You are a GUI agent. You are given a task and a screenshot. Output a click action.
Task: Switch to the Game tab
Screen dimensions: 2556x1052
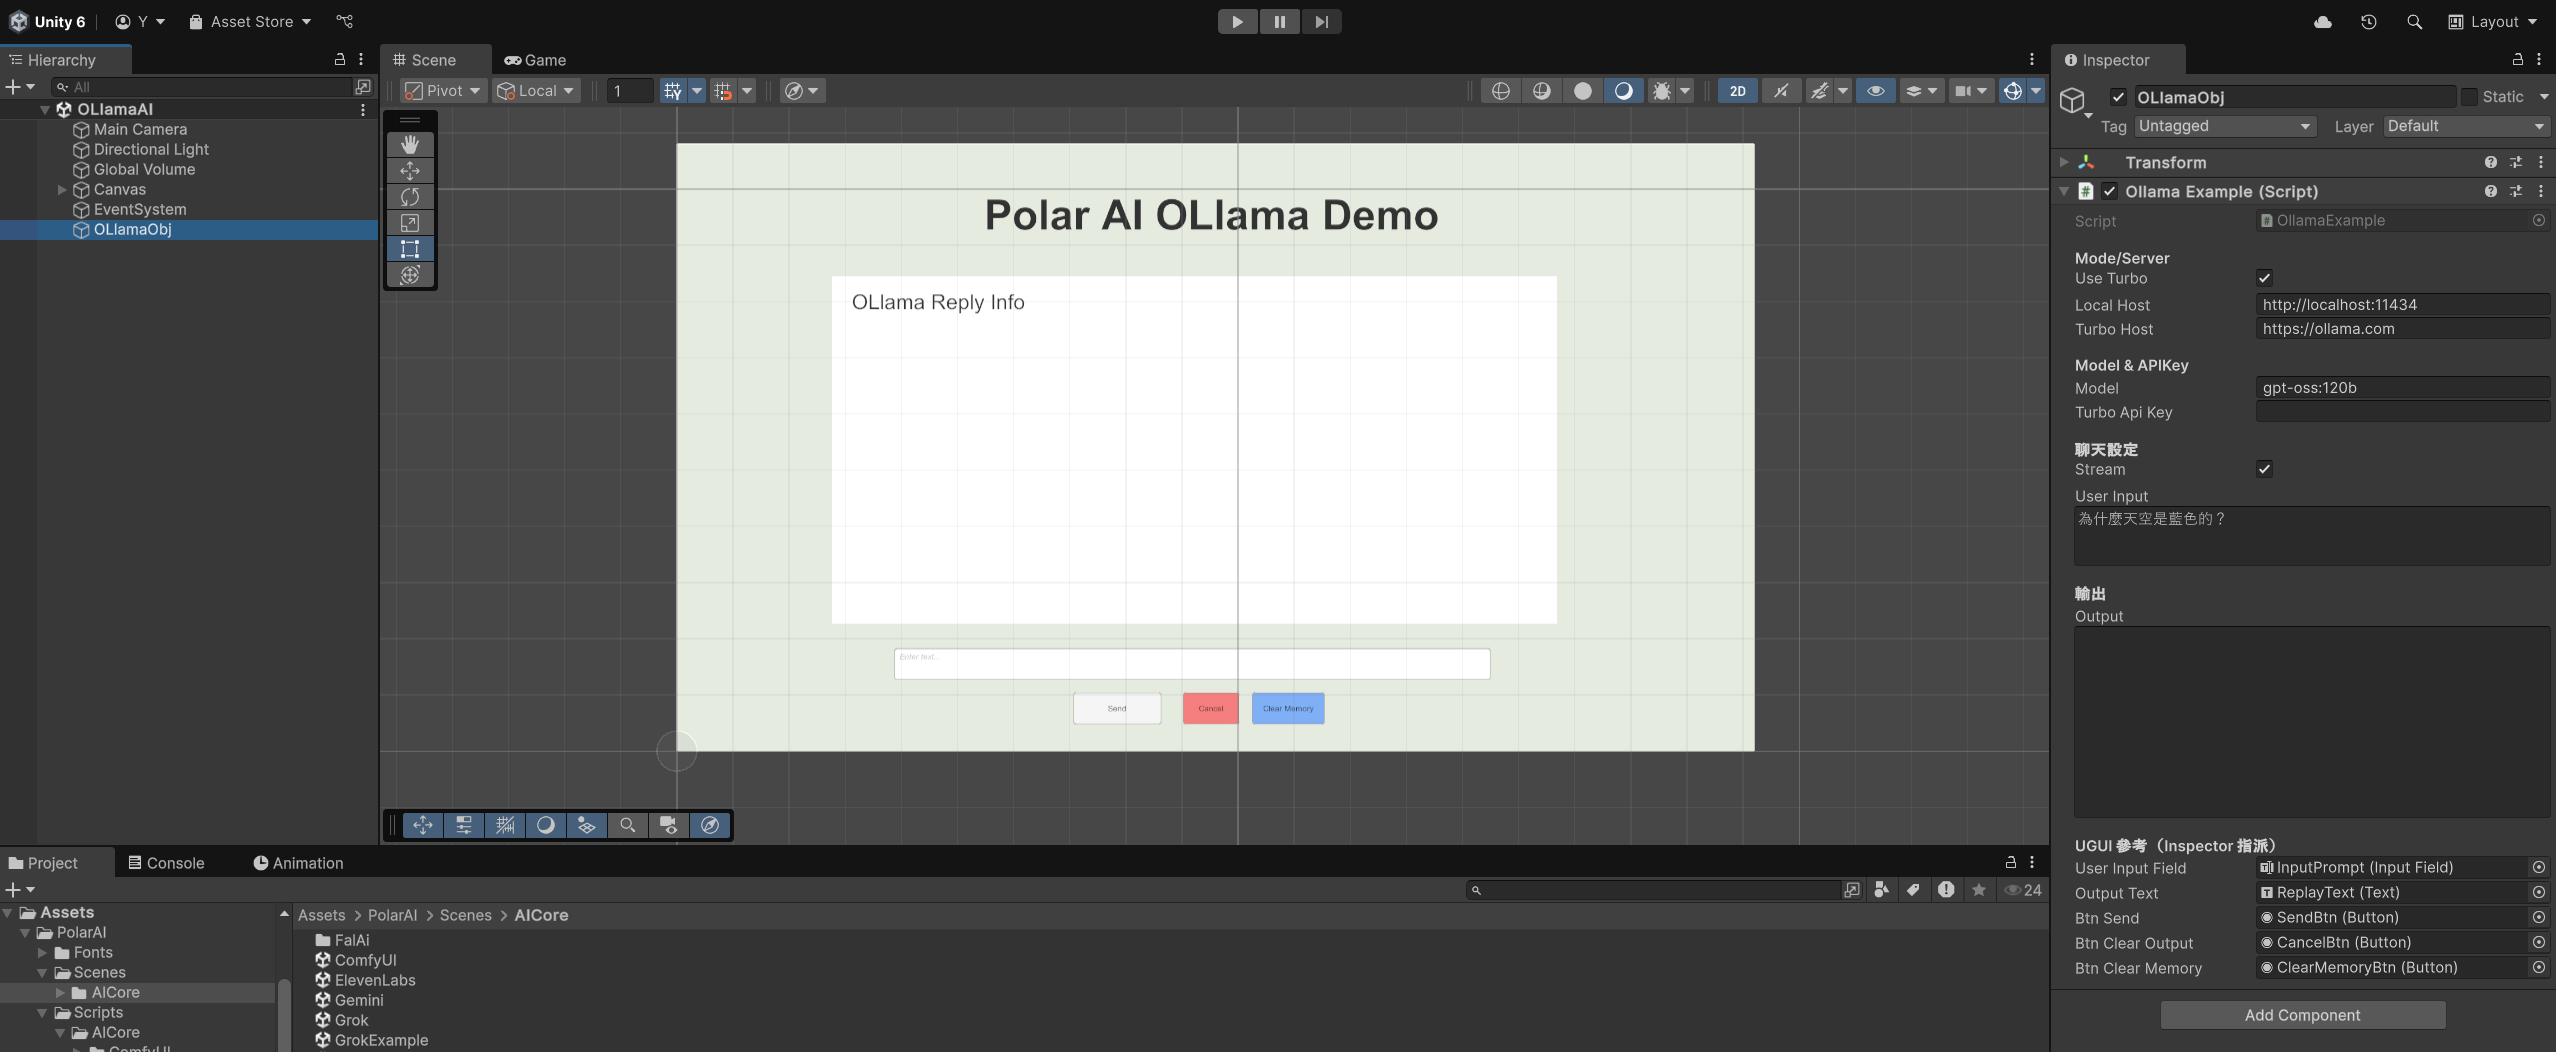(x=536, y=60)
